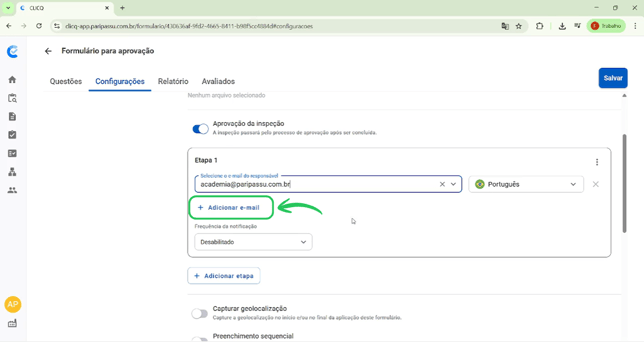Remove the e-mail row with the X
Image resolution: width=644 pixels, height=360 pixels.
point(596,184)
